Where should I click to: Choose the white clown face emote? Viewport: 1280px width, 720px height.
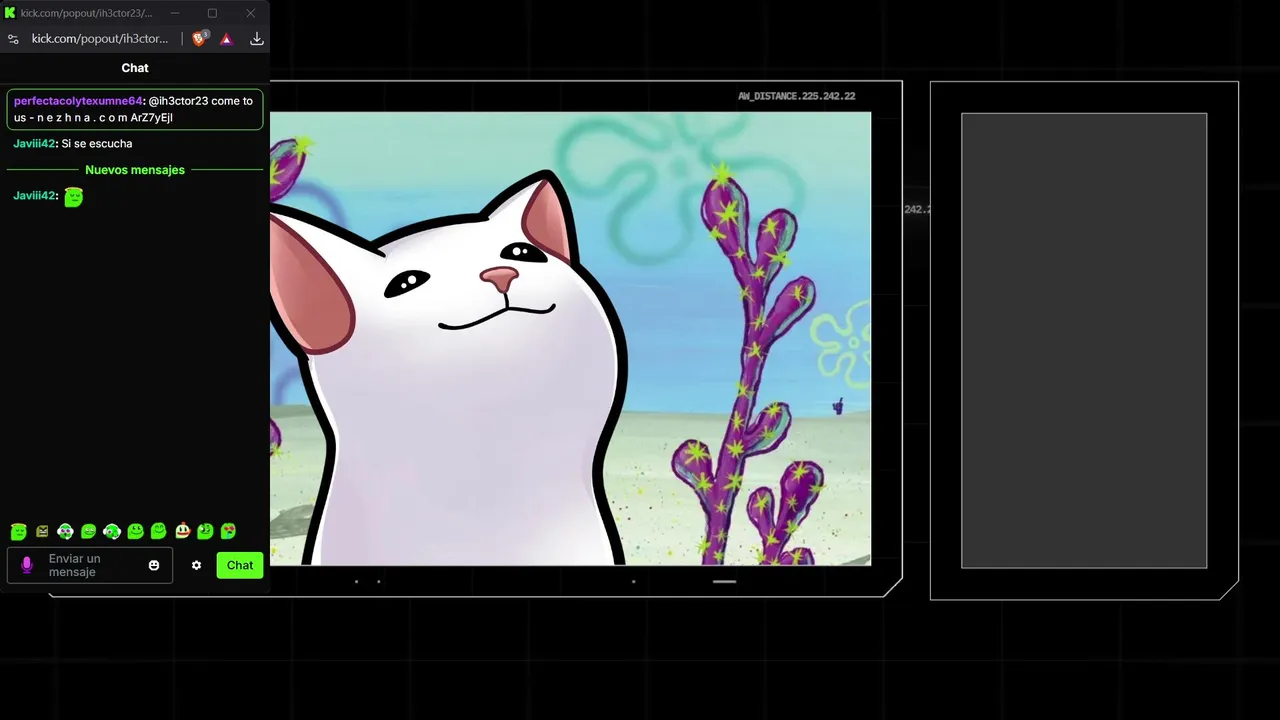click(182, 531)
